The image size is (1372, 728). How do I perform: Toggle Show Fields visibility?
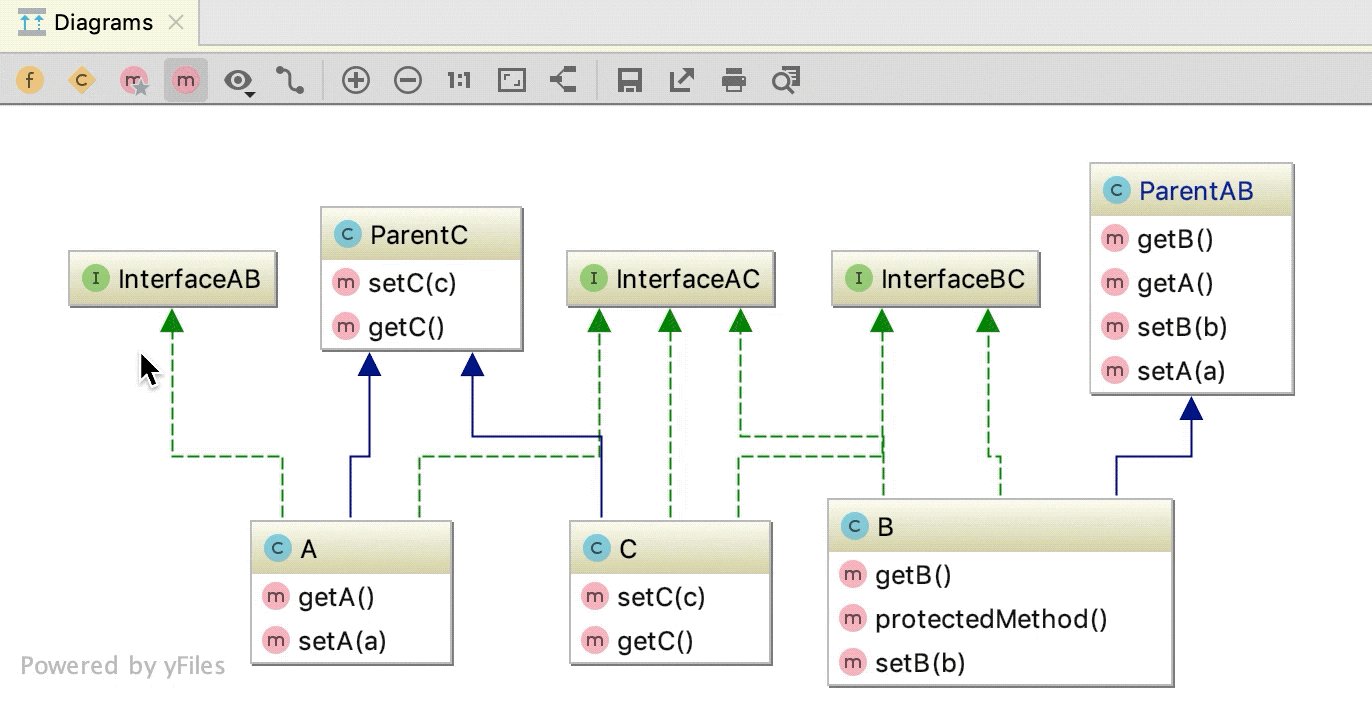pyautogui.click(x=30, y=79)
